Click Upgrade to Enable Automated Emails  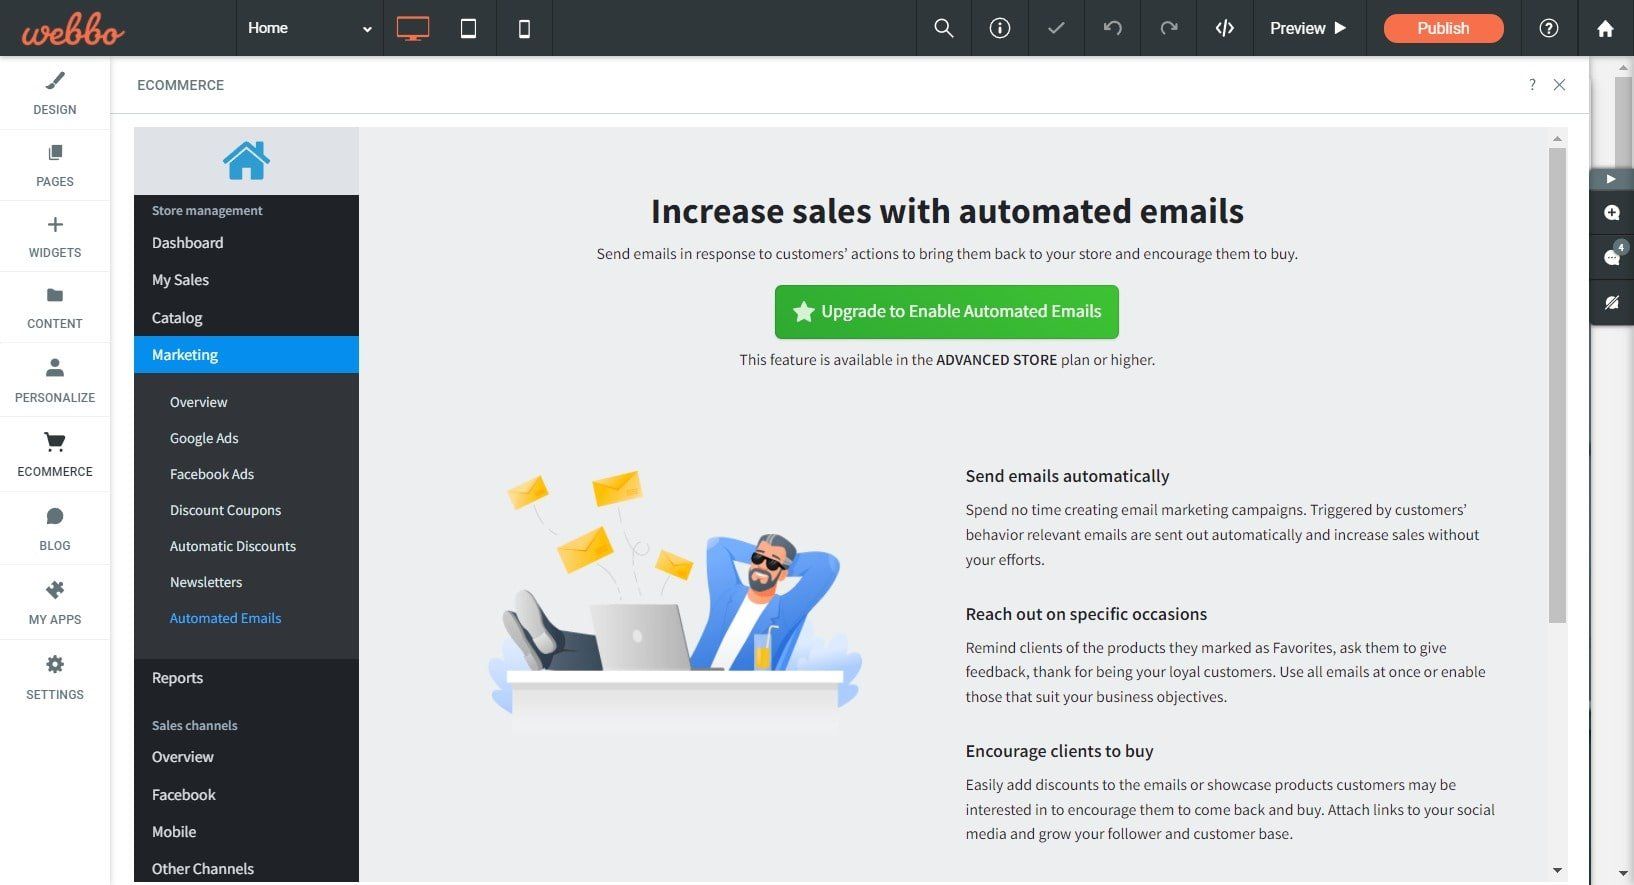coord(947,312)
